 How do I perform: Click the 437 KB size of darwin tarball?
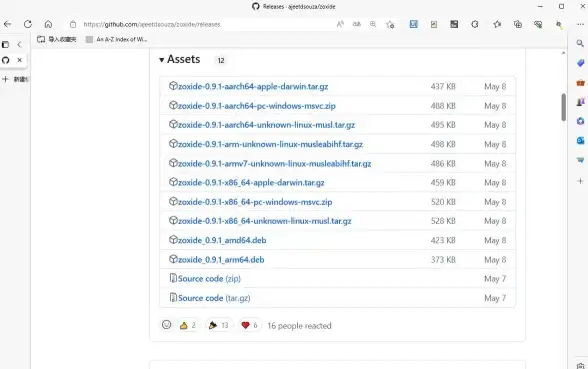tap(443, 87)
